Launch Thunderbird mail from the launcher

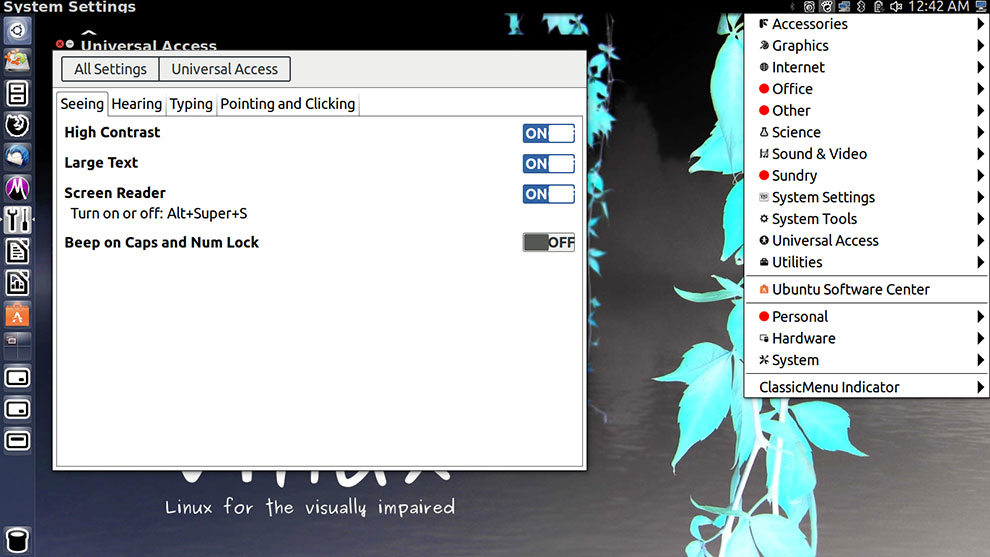point(17,157)
